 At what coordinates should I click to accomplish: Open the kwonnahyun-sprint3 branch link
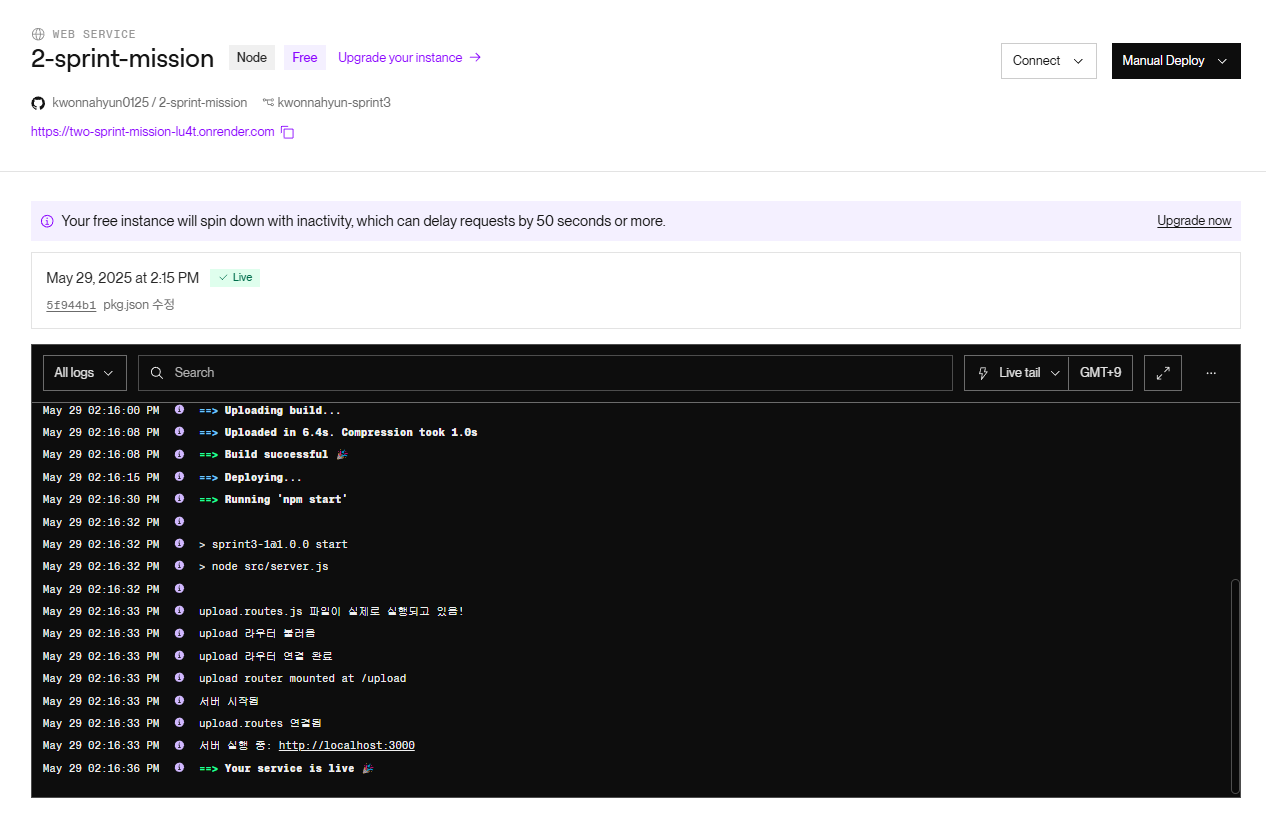tap(334, 103)
